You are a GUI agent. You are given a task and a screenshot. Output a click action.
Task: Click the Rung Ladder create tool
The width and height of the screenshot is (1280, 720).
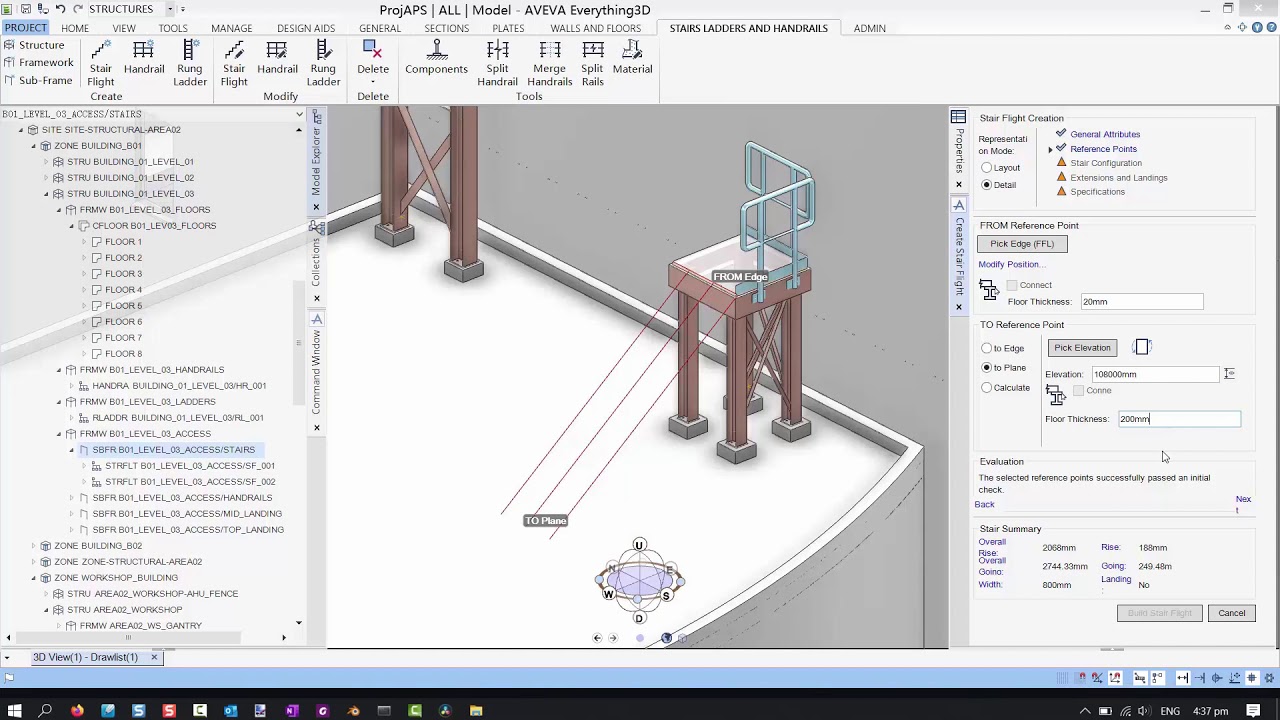point(190,64)
